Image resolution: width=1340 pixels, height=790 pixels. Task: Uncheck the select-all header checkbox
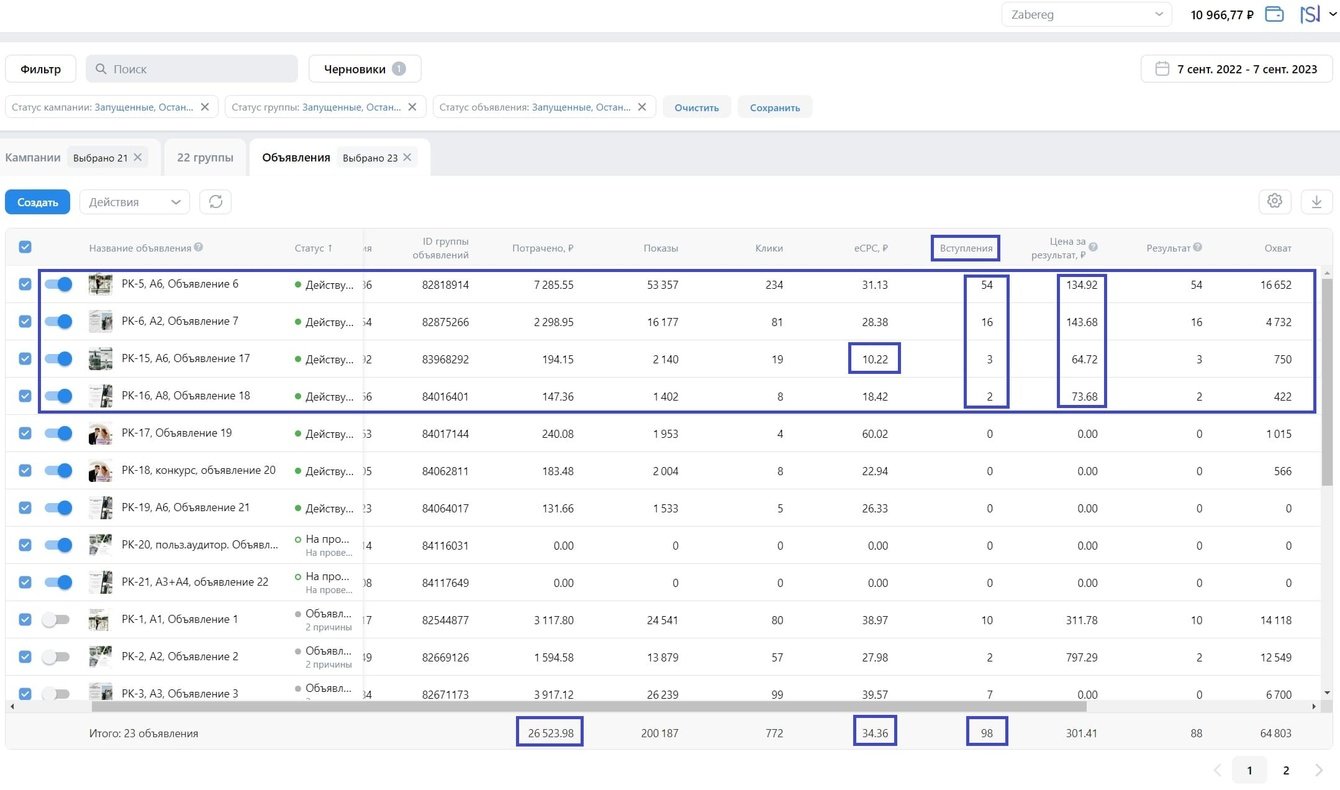[x=25, y=248]
